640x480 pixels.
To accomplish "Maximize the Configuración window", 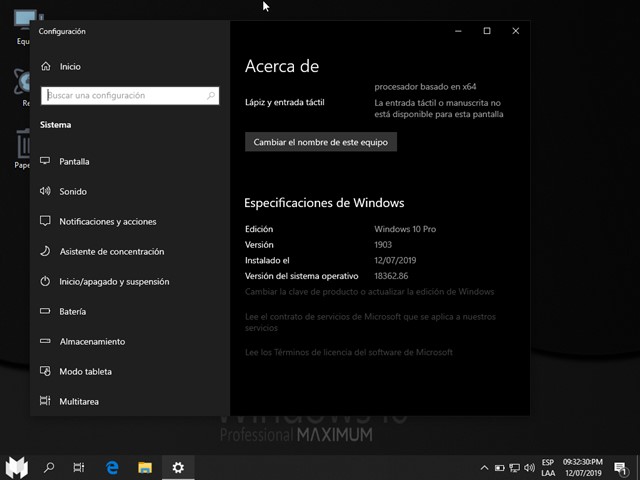I will 487,31.
